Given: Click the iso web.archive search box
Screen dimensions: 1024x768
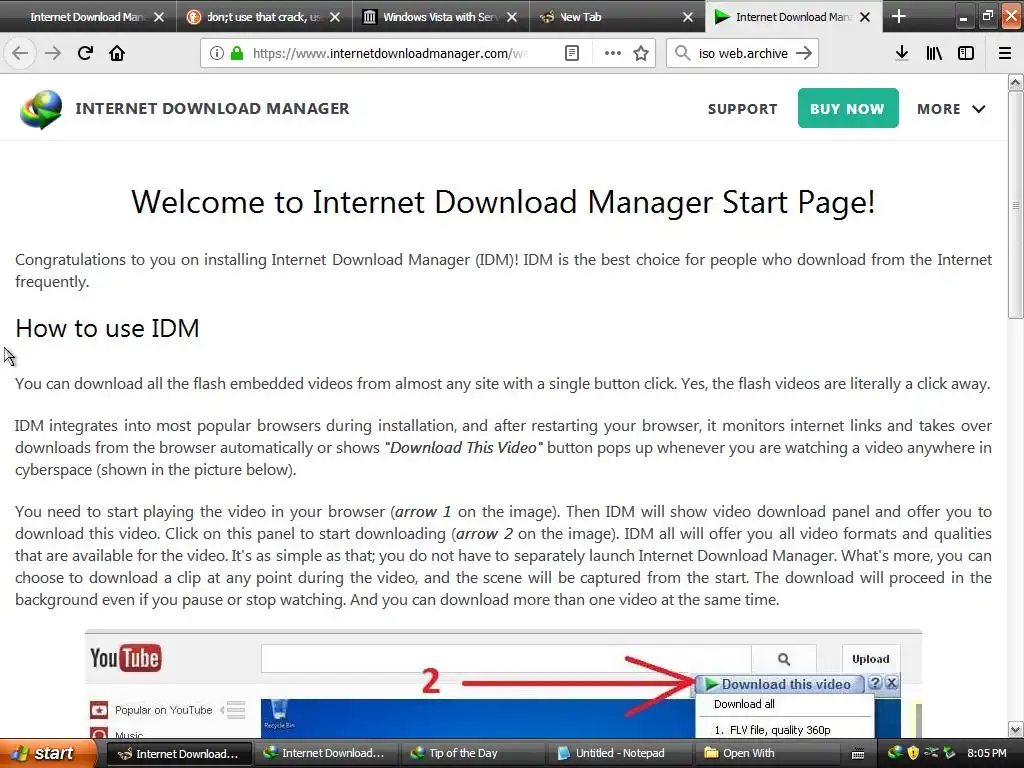Looking at the screenshot, I should tap(743, 54).
